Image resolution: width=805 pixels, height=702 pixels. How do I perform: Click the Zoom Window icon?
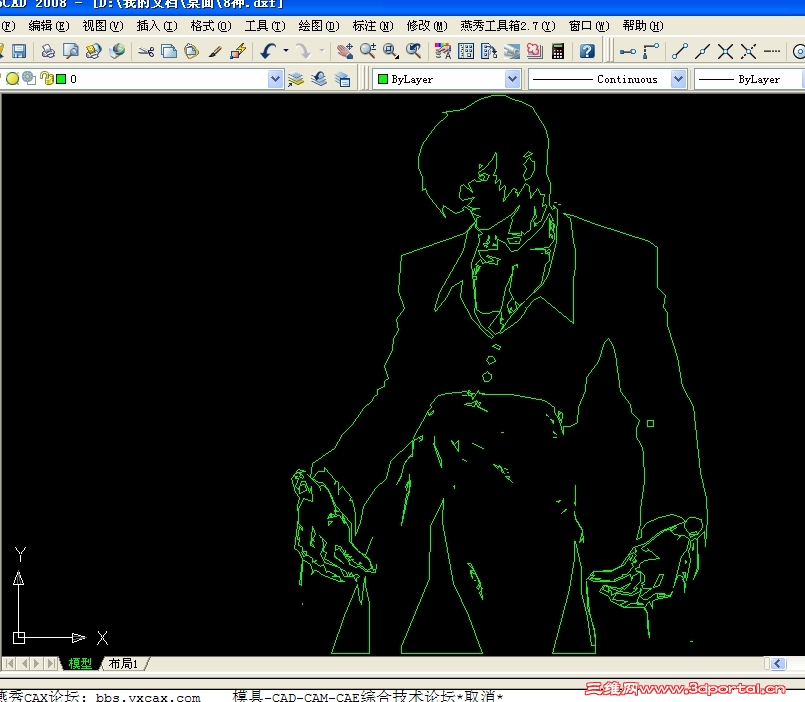(x=391, y=51)
